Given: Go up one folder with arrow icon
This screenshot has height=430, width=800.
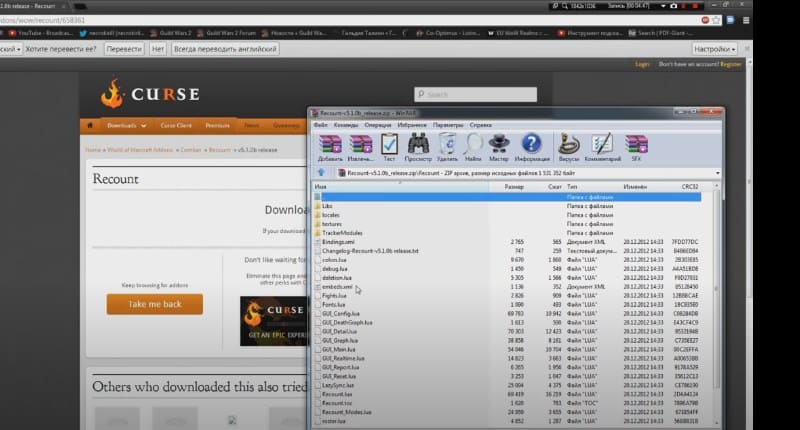Looking at the screenshot, I should (321, 172).
